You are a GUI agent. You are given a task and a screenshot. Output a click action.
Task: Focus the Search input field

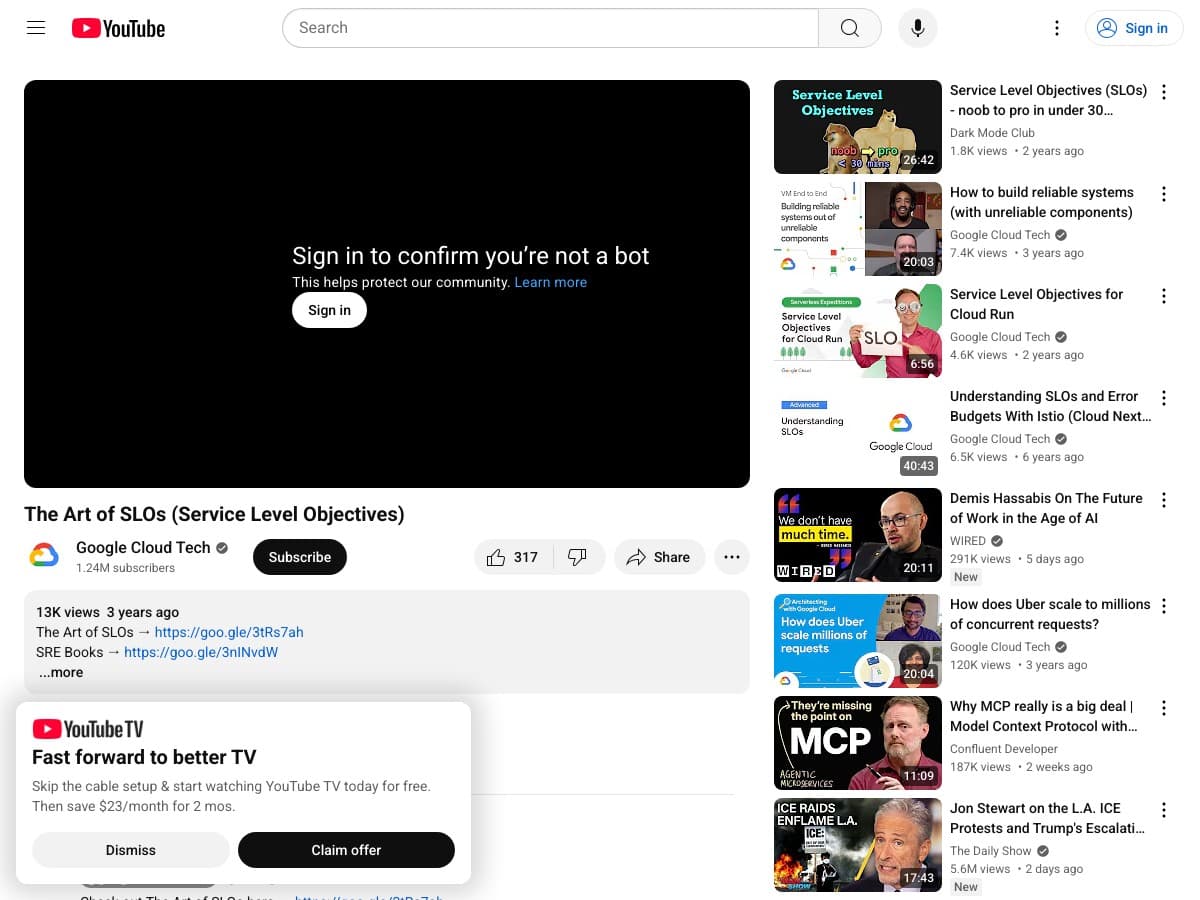(550, 28)
